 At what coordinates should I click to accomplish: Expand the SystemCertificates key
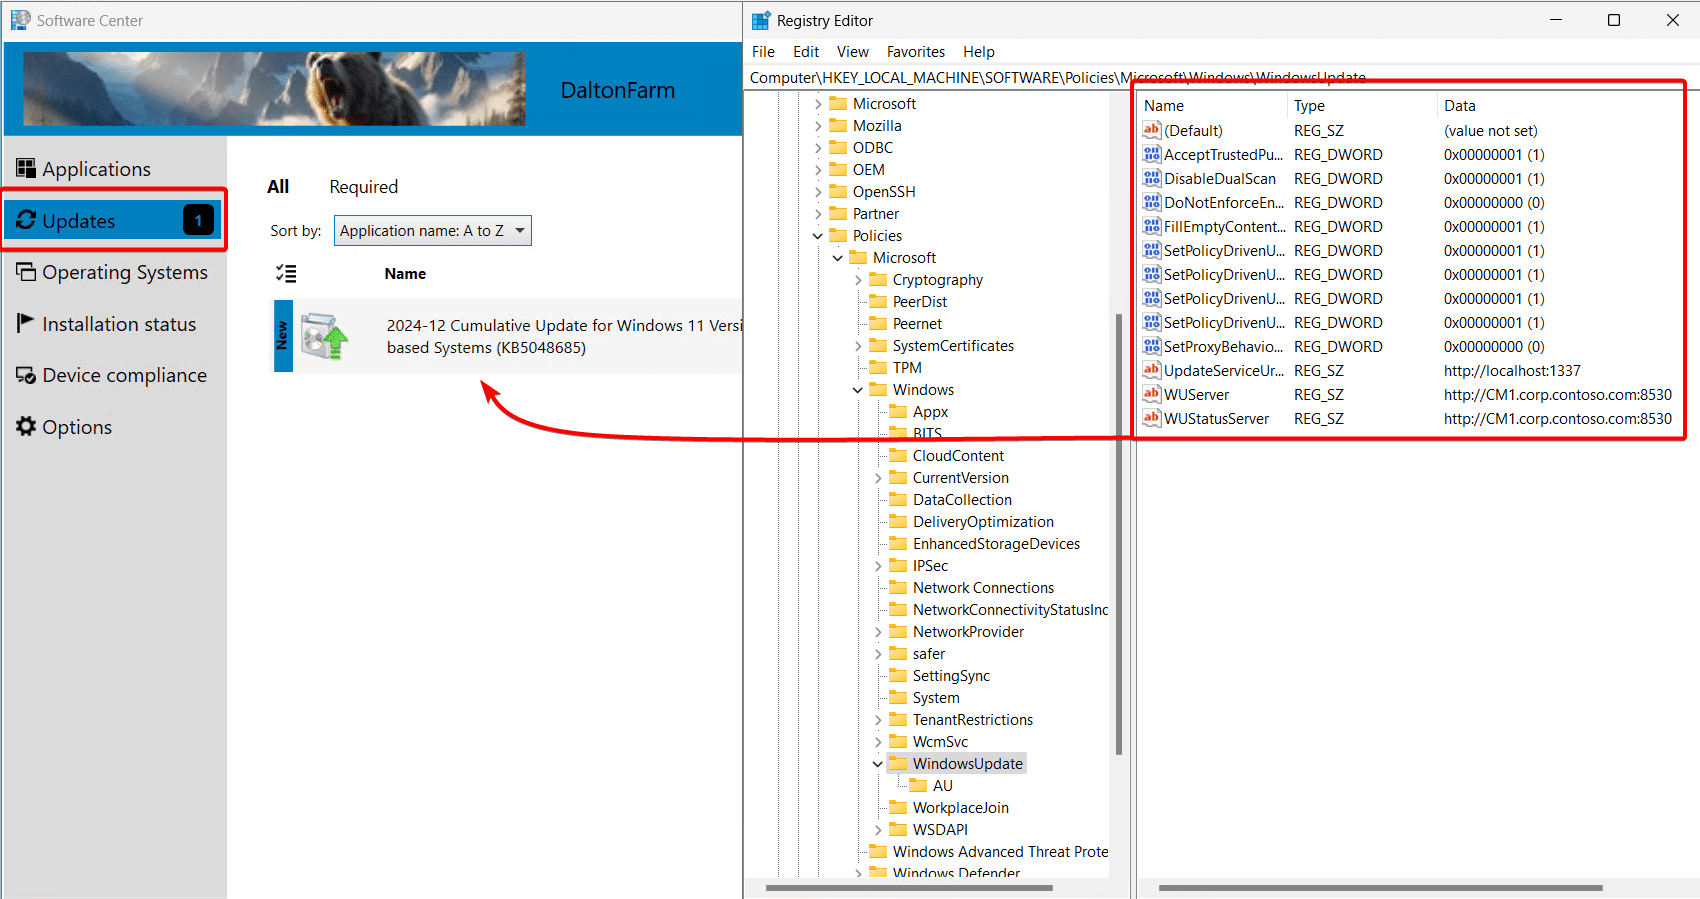point(858,346)
